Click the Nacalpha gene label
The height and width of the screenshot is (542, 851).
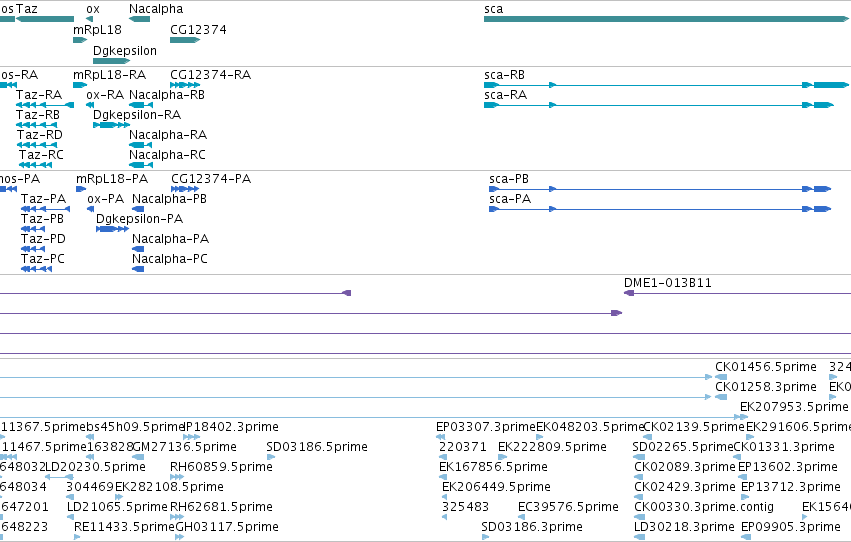[156, 9]
